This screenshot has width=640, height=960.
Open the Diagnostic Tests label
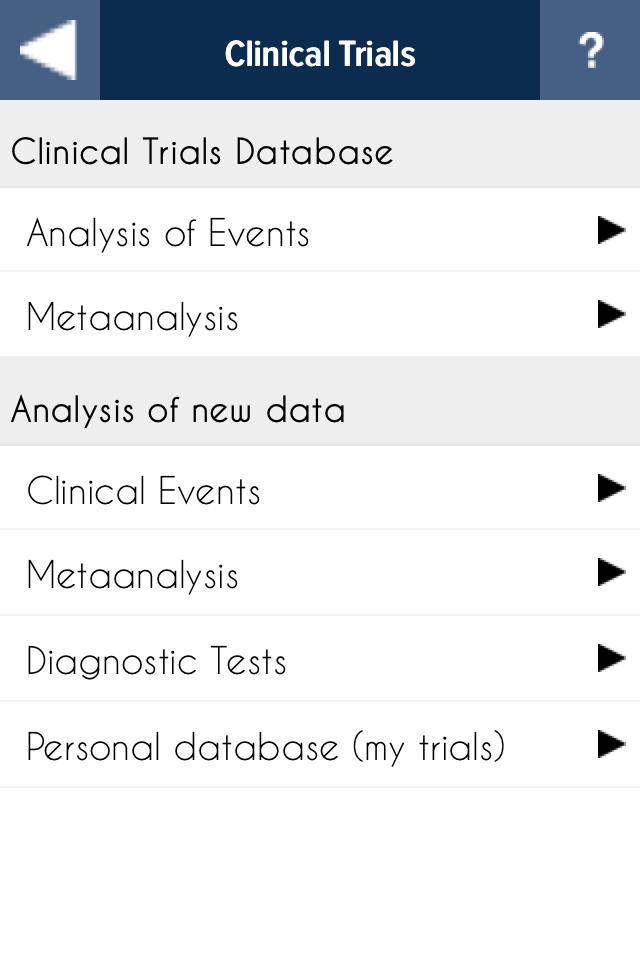[x=156, y=661]
